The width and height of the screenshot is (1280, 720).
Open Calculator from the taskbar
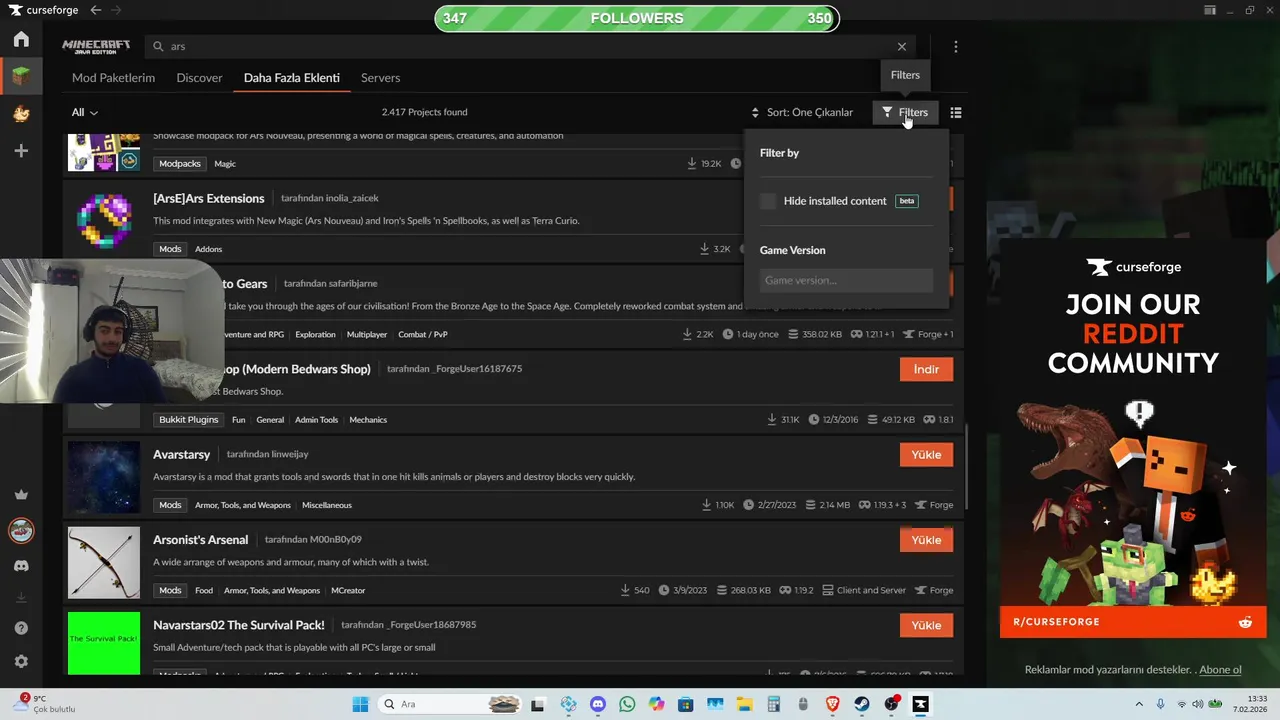click(x=773, y=704)
